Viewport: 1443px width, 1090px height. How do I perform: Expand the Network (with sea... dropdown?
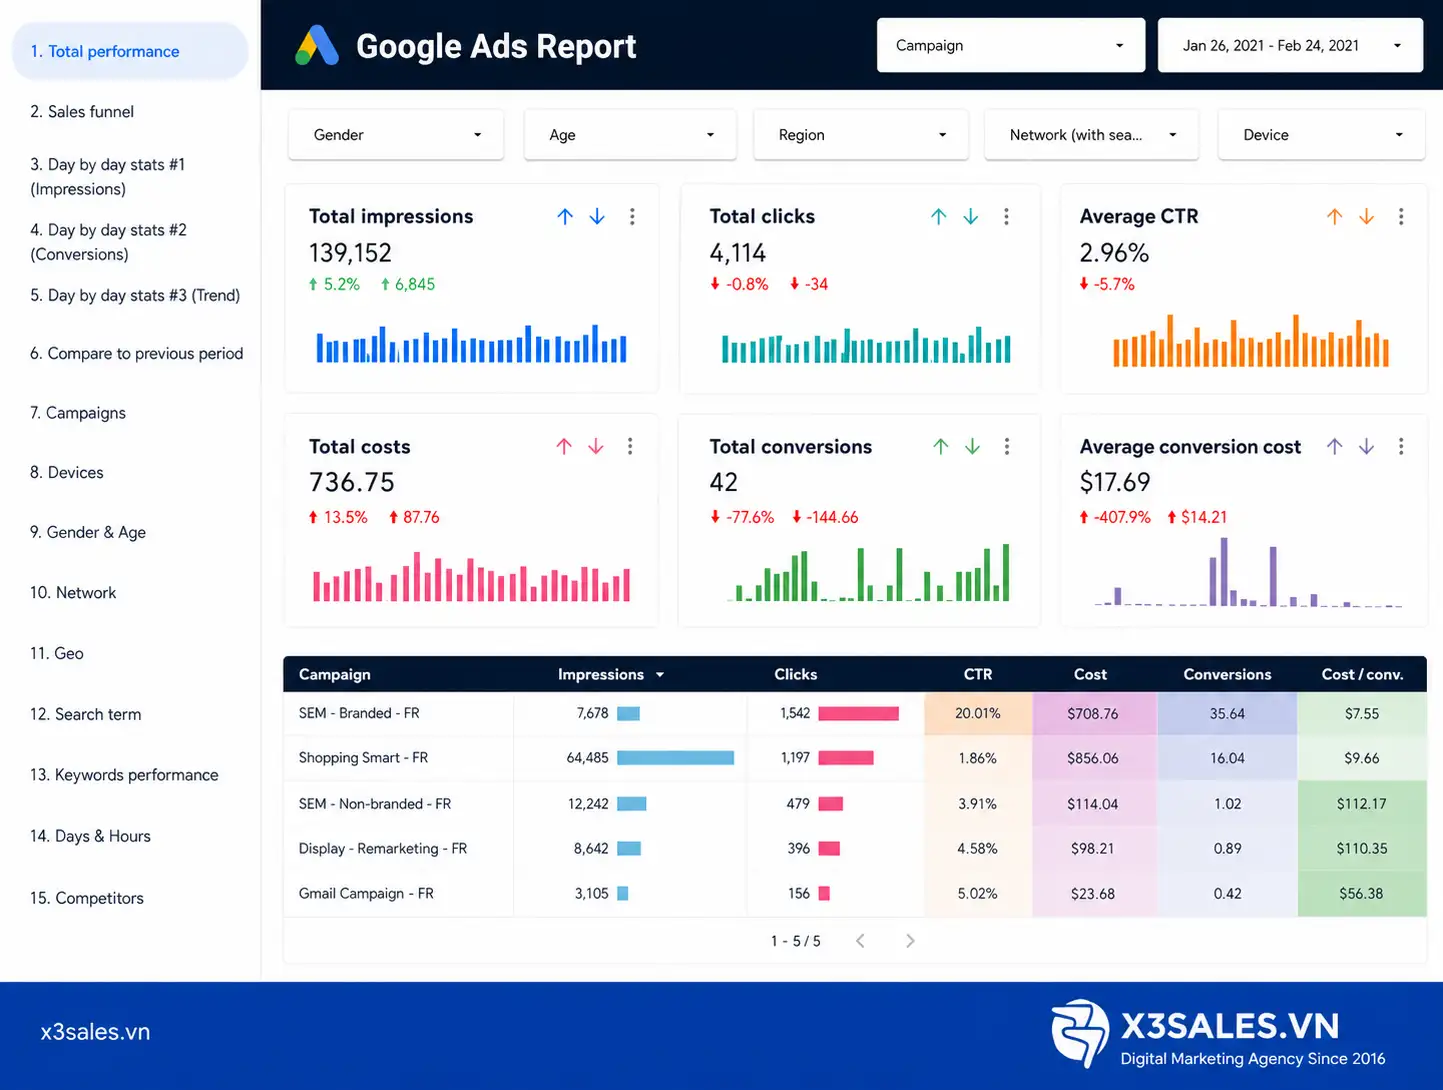click(1091, 135)
